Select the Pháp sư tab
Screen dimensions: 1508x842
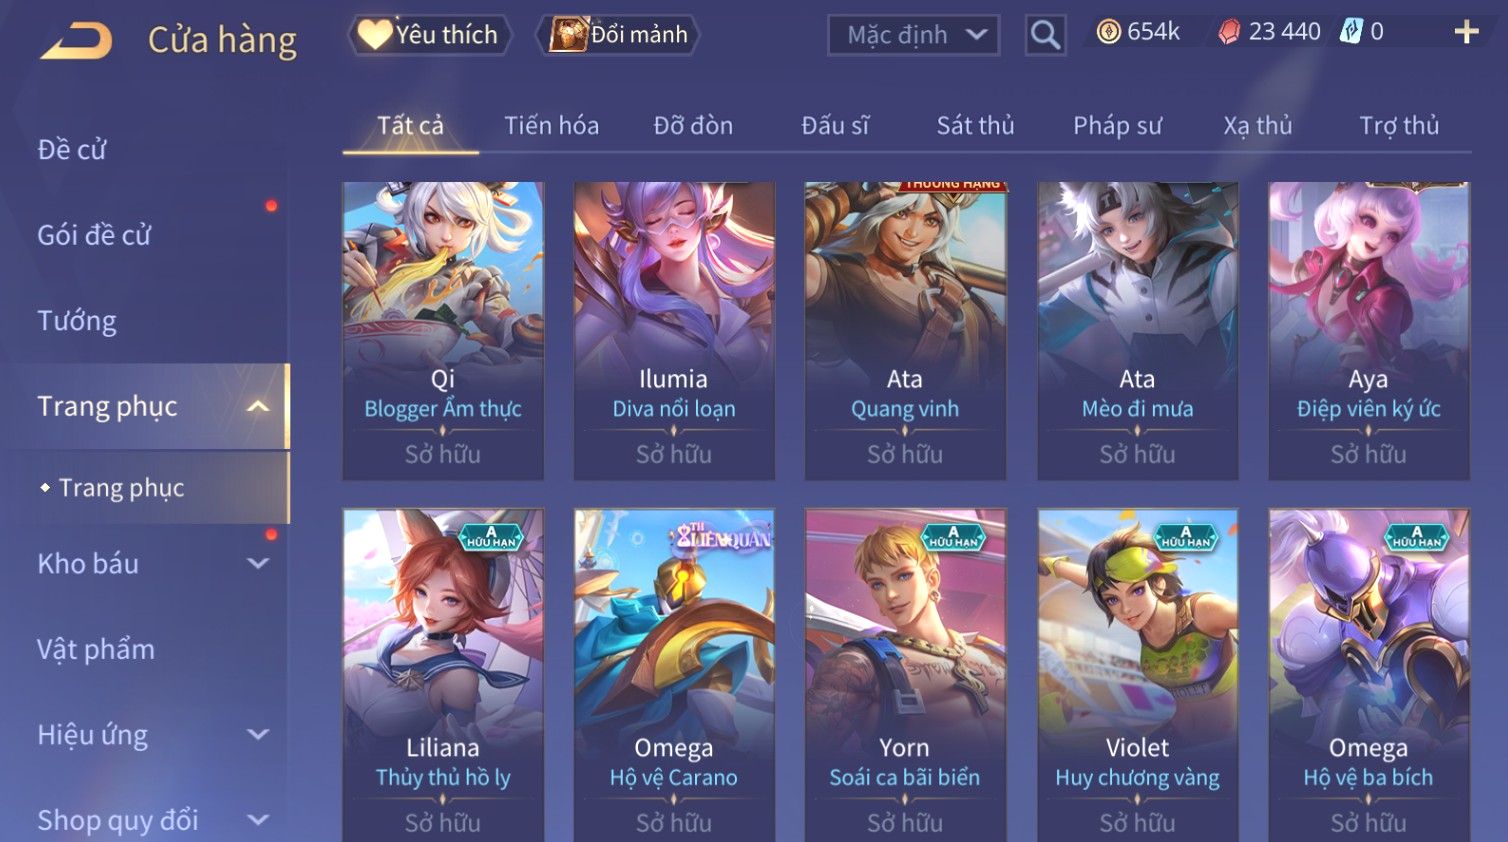pyautogui.click(x=1117, y=125)
